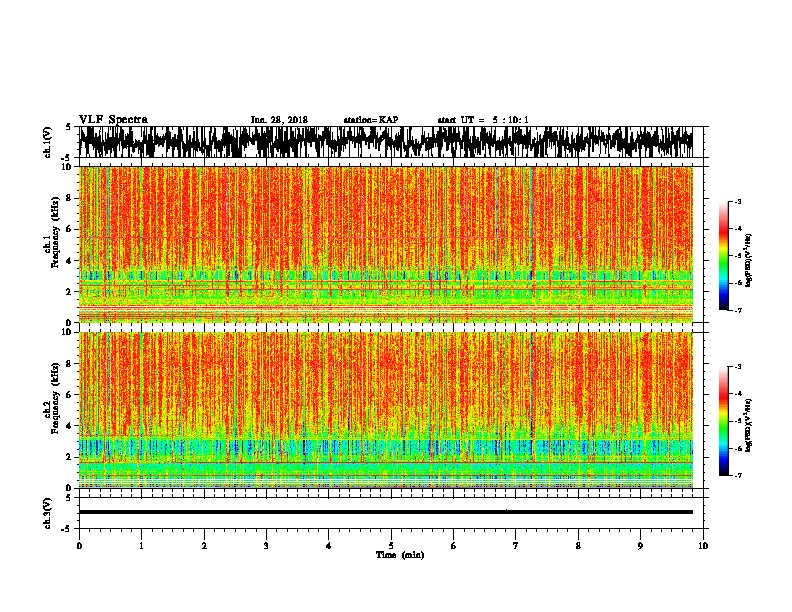Click the ch.1 voltage waveform trace

pyautogui.click(x=386, y=142)
